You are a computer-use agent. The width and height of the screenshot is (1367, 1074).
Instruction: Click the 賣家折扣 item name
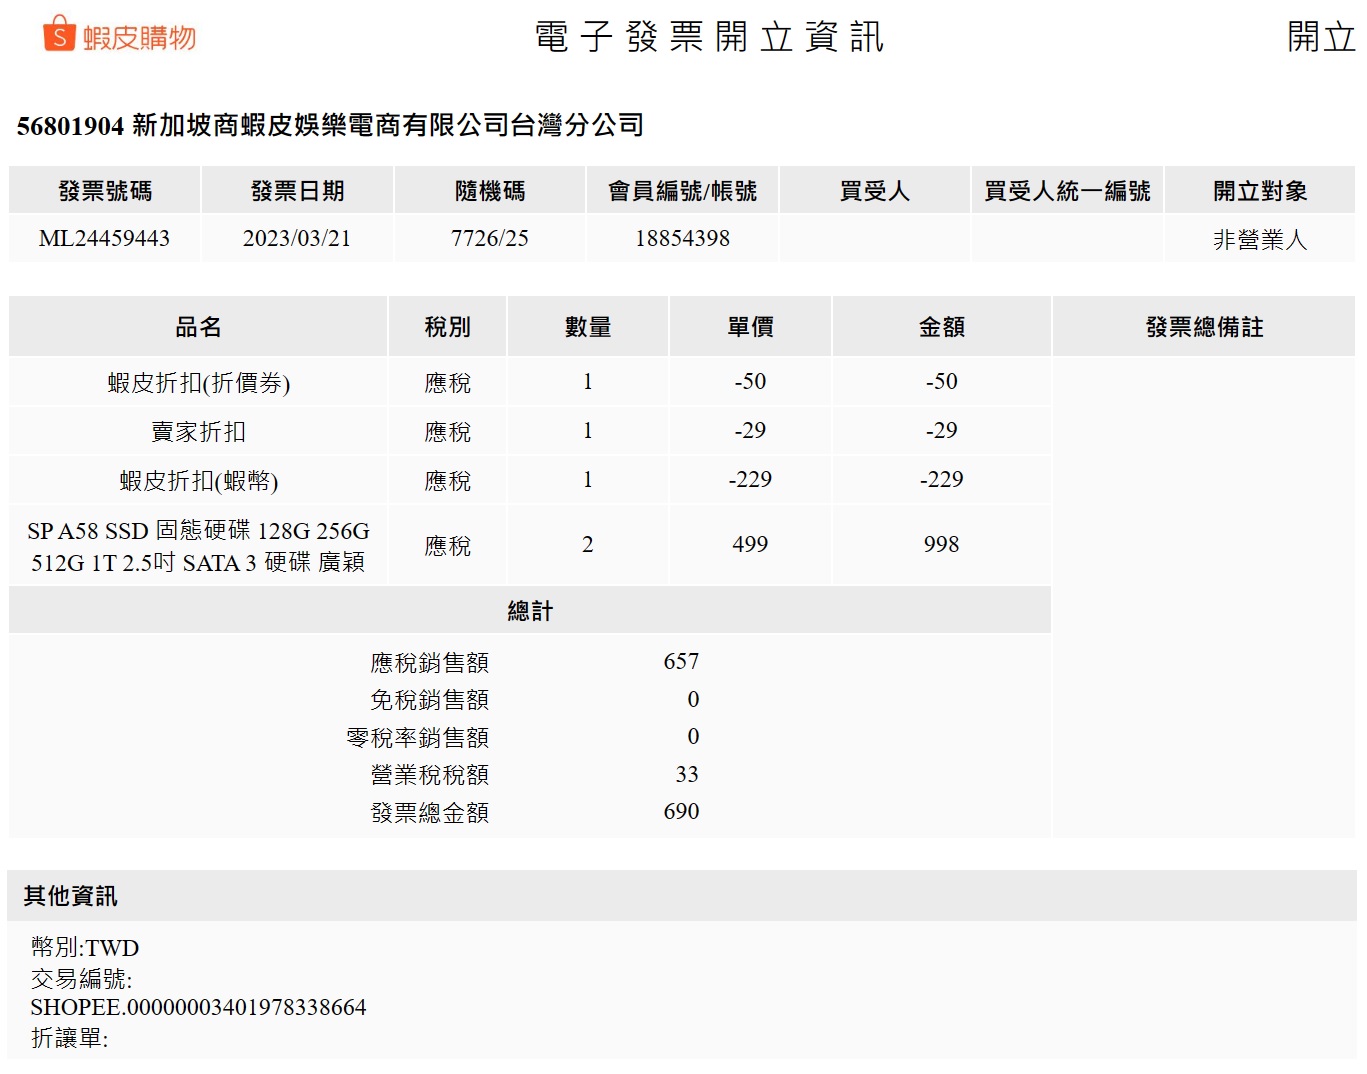pos(198,432)
